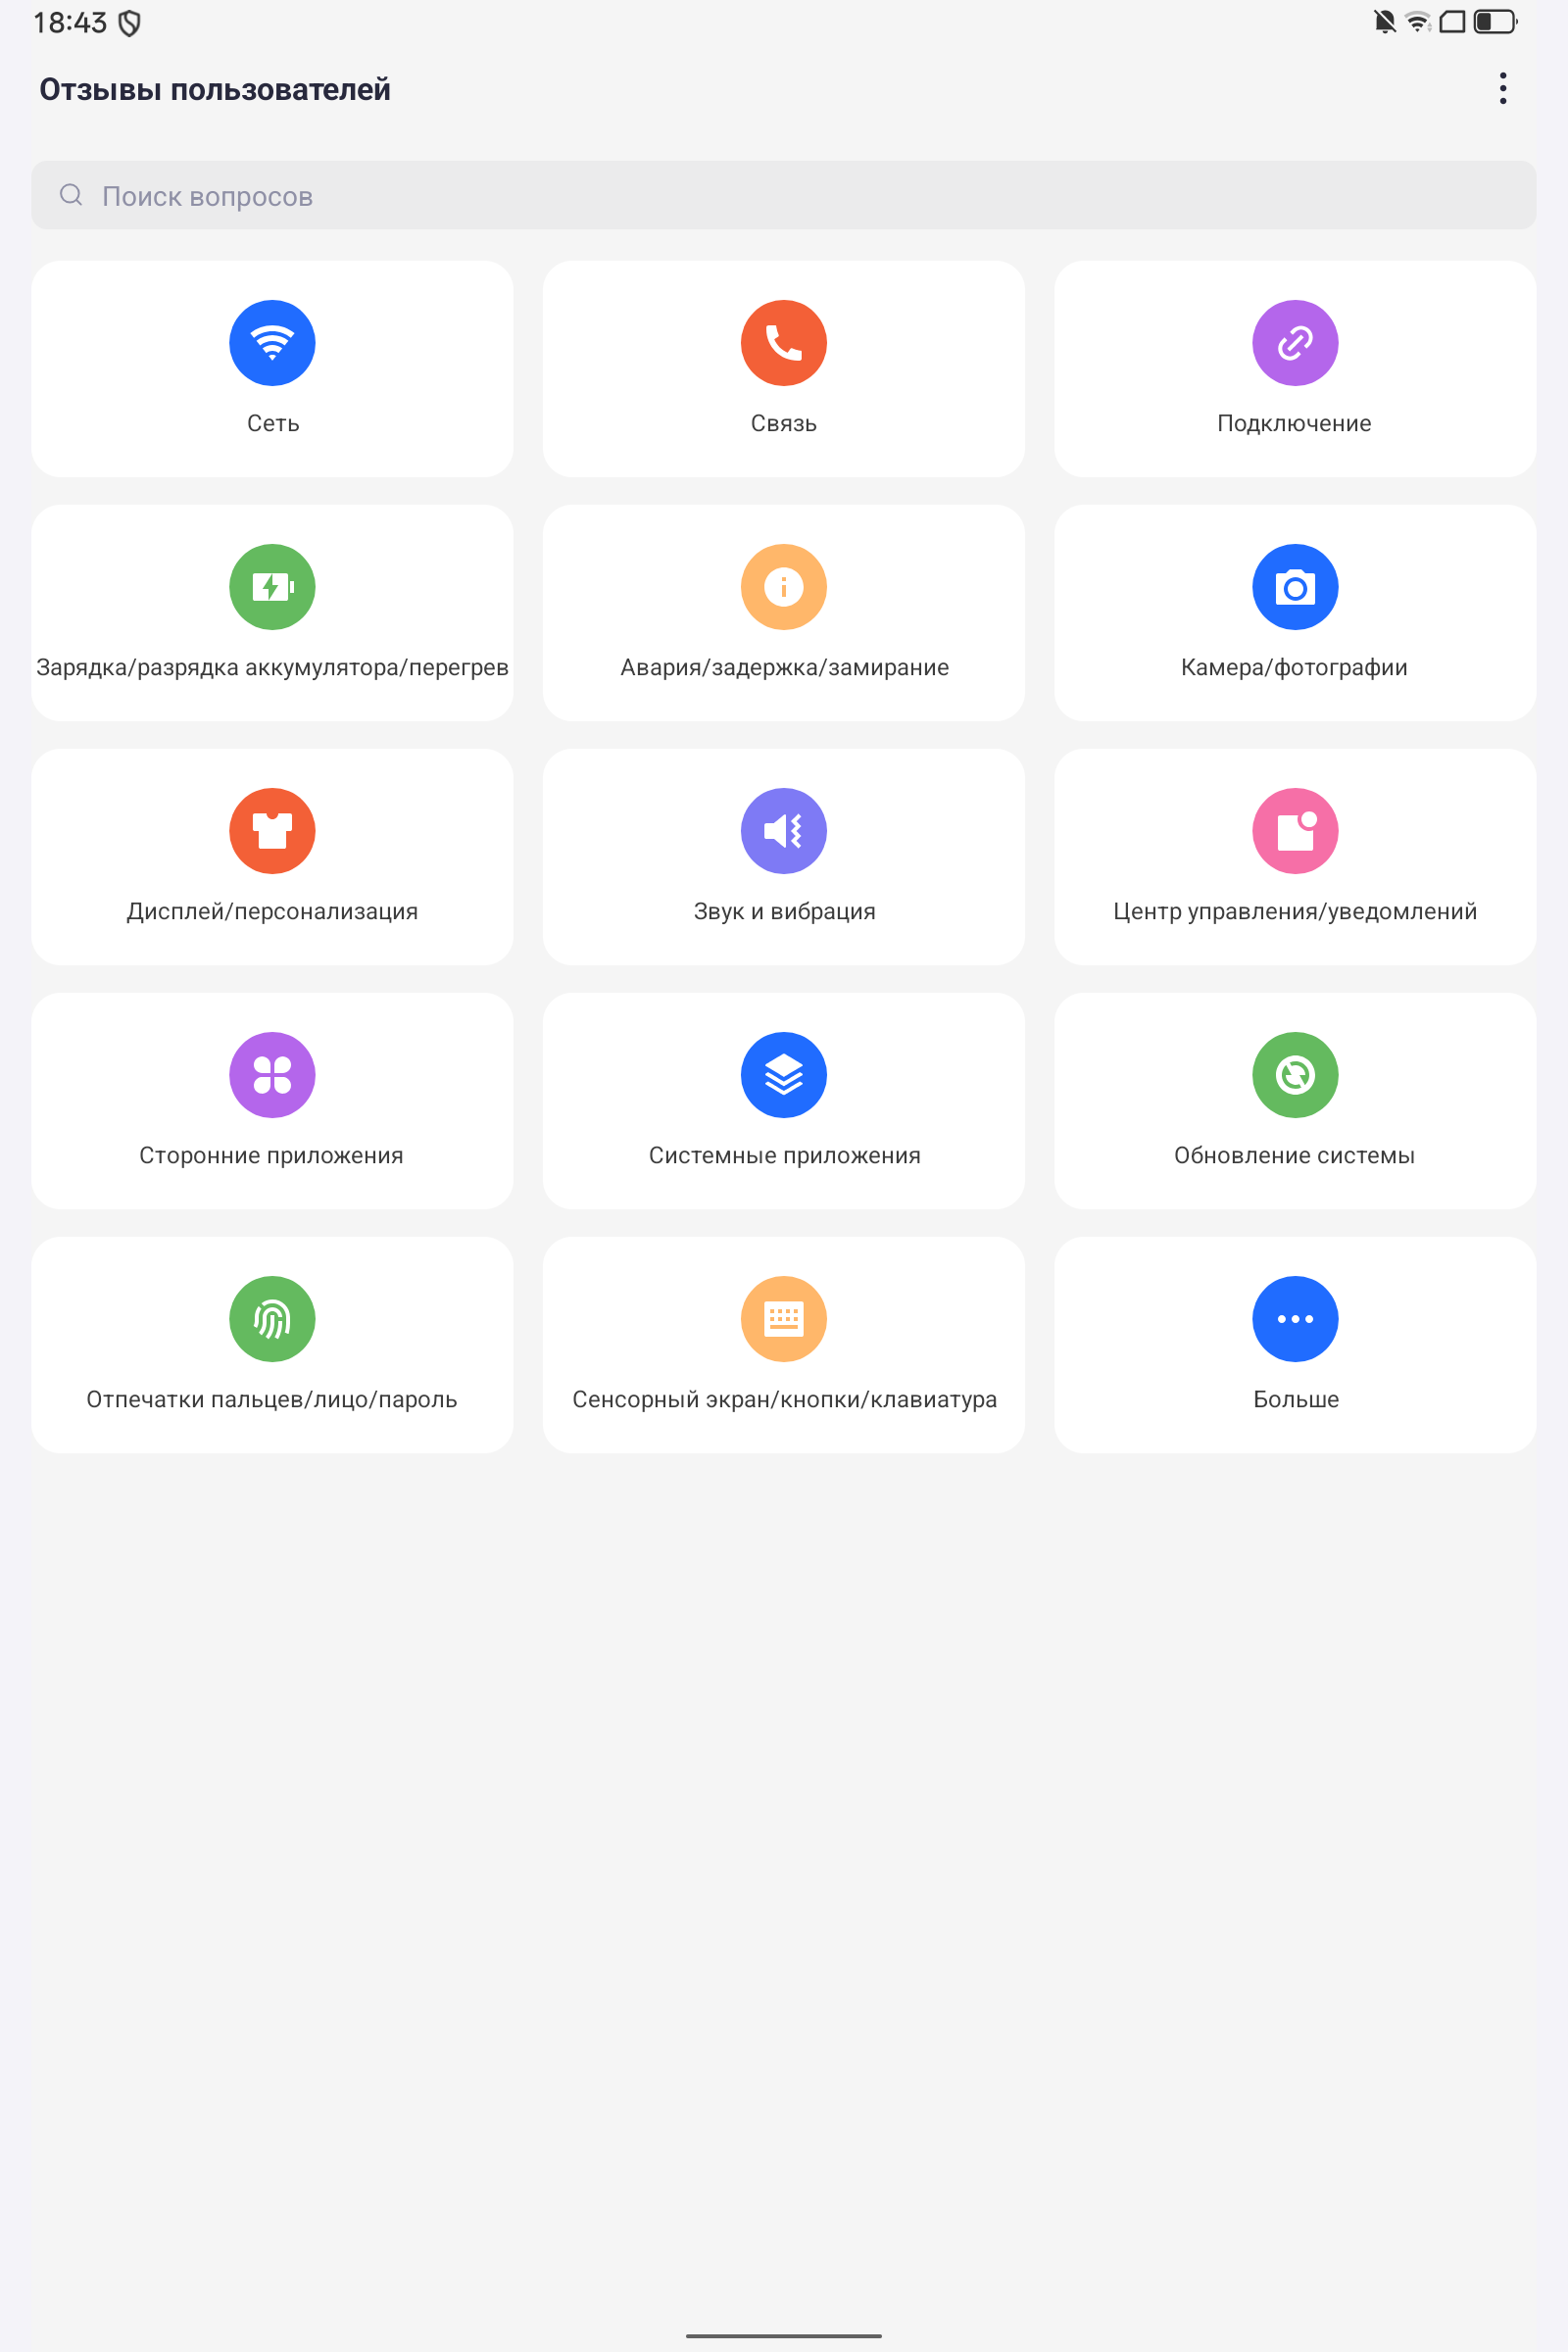The image size is (1568, 2352).
Task: Open the Сеть Wi-Fi category icon
Action: pos(272,343)
